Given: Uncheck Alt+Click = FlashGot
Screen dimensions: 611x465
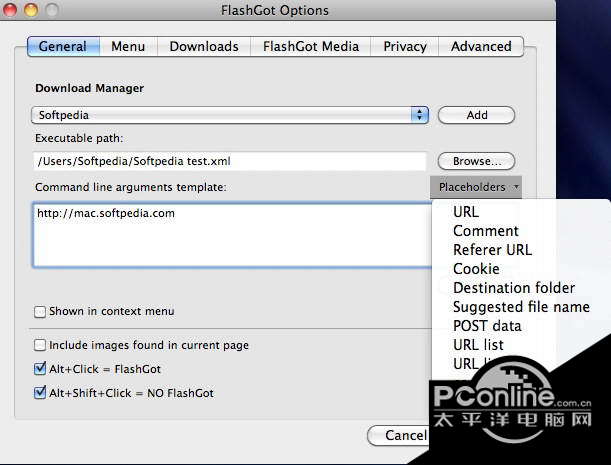Looking at the screenshot, I should point(40,369).
